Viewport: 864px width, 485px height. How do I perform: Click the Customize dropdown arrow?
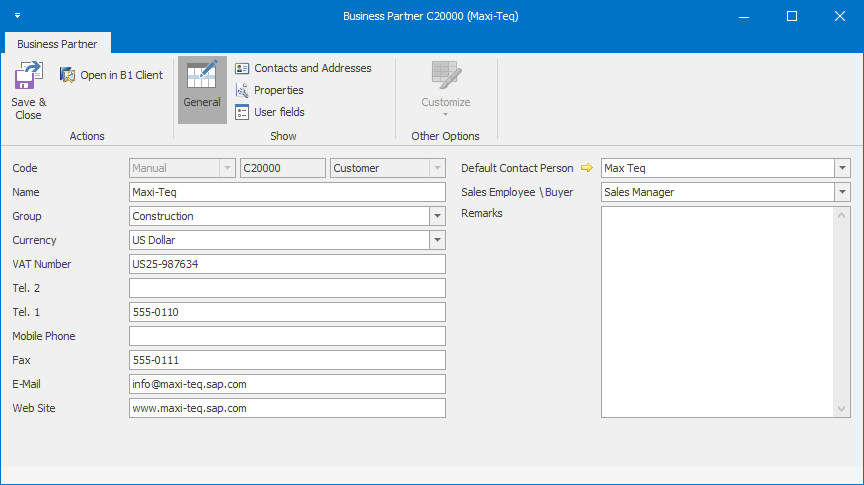(x=445, y=115)
